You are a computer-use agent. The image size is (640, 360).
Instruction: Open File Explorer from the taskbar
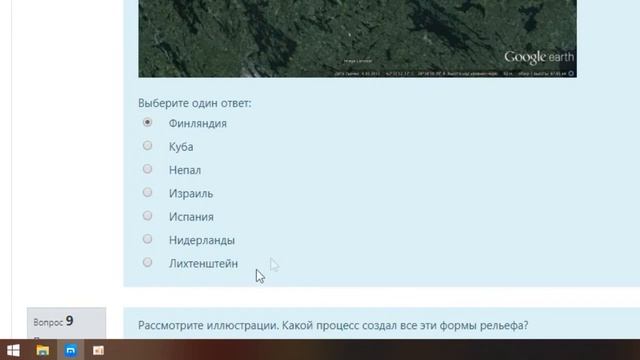42,350
